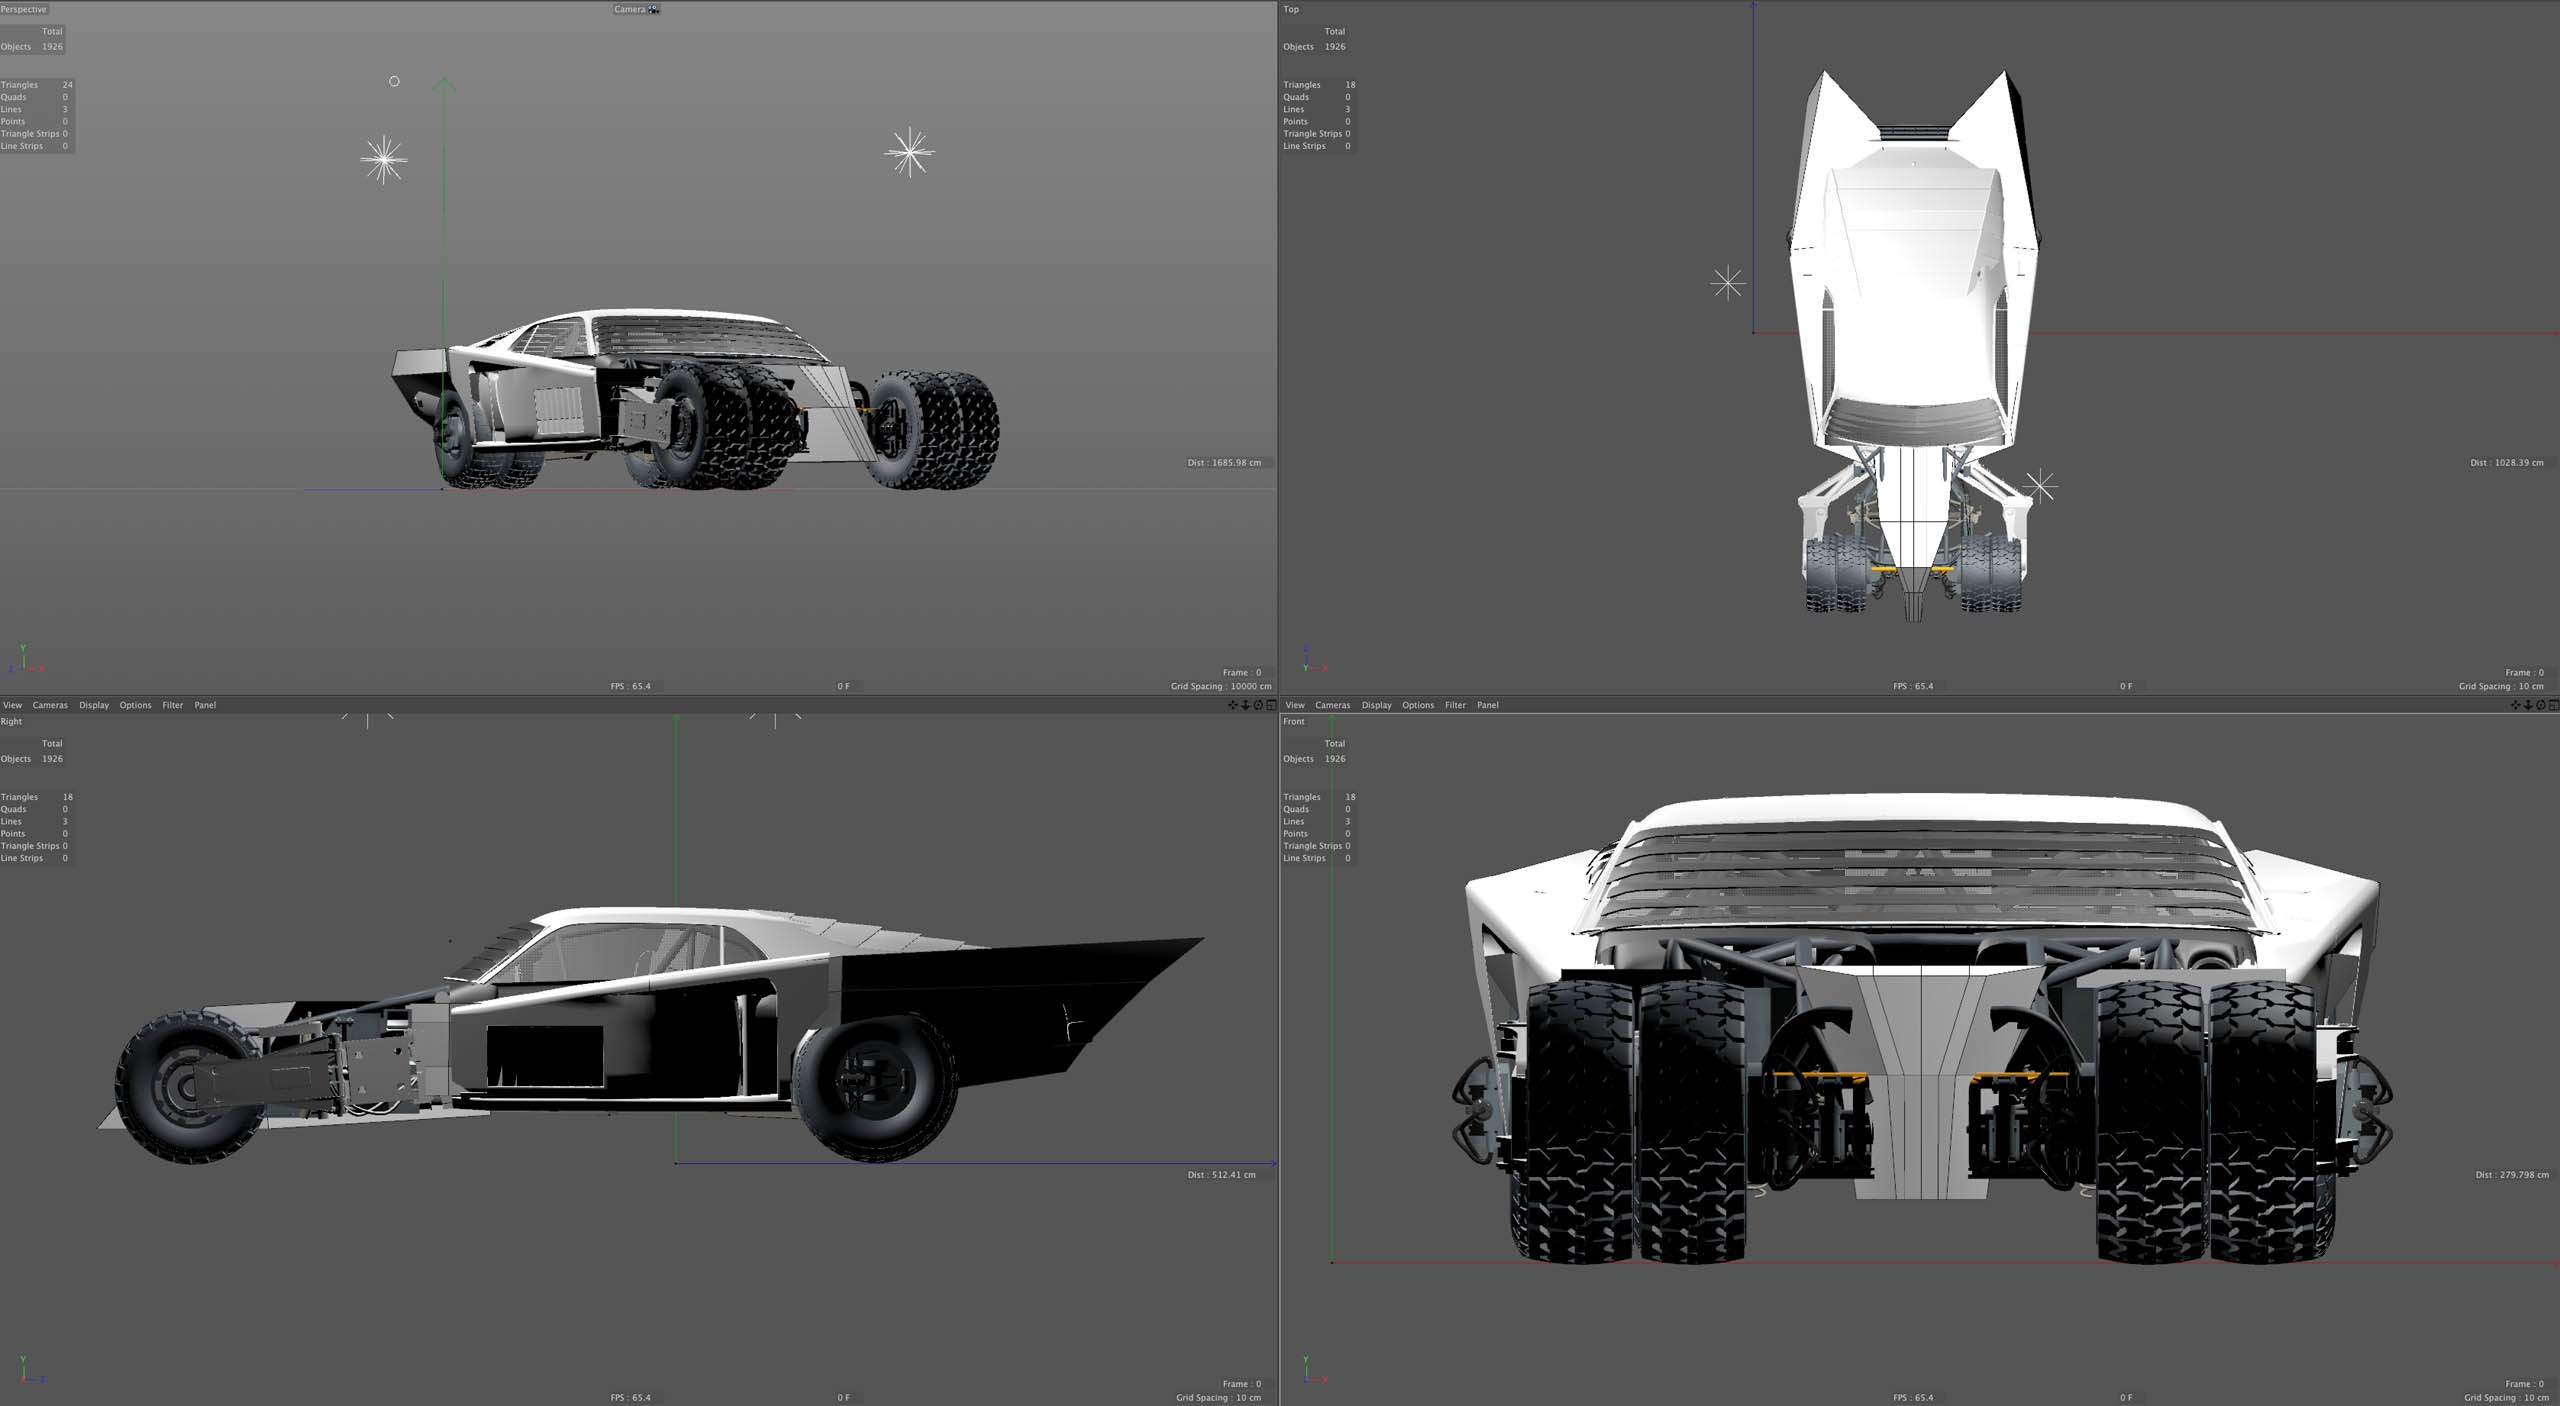The height and width of the screenshot is (1406, 2560).
Task: Click 'Triangles 24' statistic in Perspective viewport
Action: [37, 85]
